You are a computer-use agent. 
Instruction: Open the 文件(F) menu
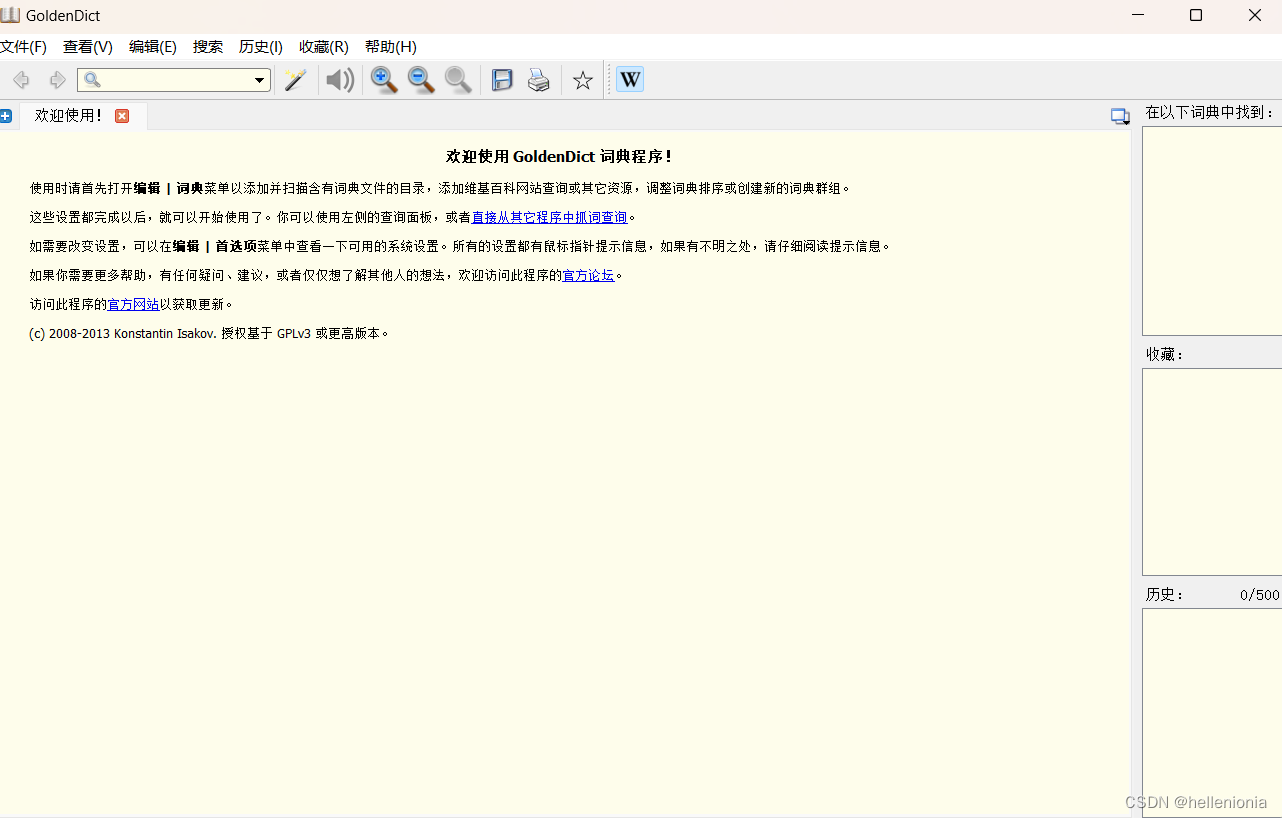pos(24,47)
